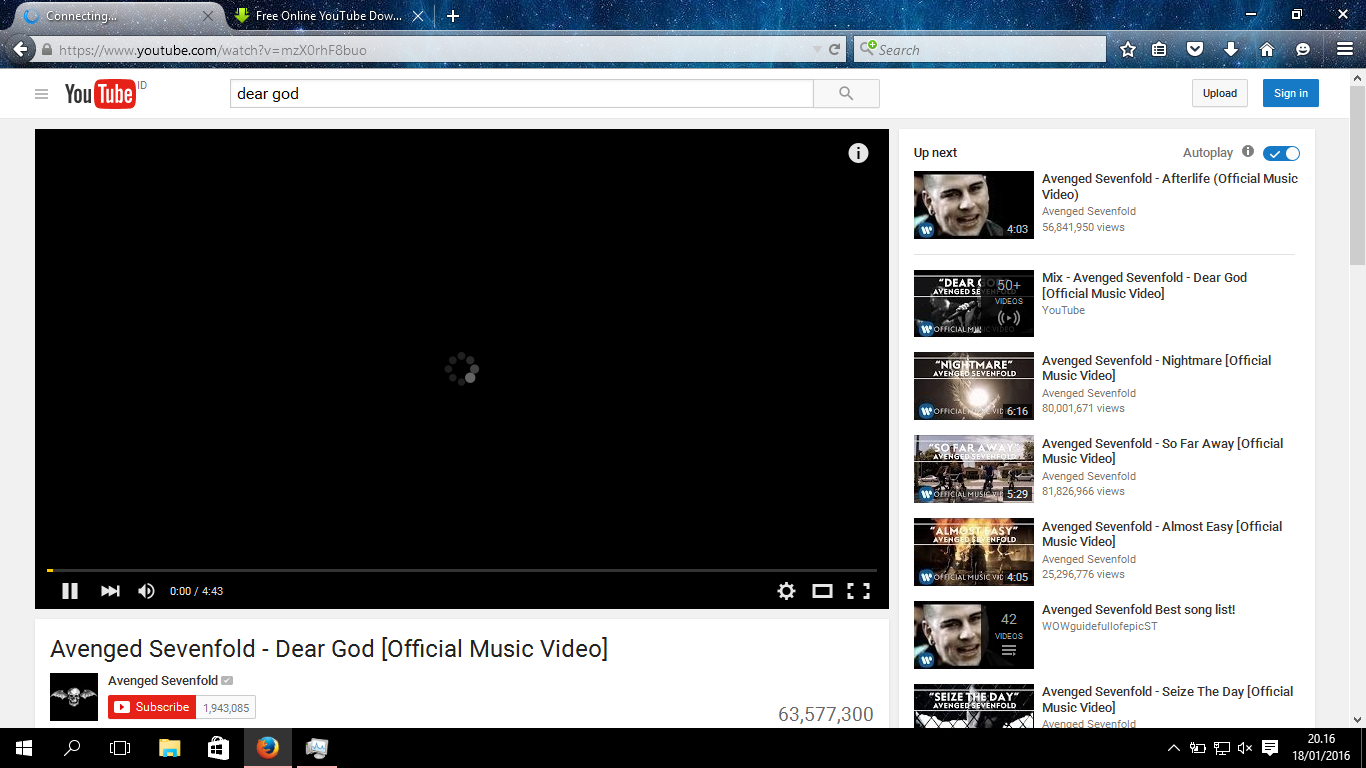Click the muted volume tray icon
The width and height of the screenshot is (1366, 768).
[1245, 748]
